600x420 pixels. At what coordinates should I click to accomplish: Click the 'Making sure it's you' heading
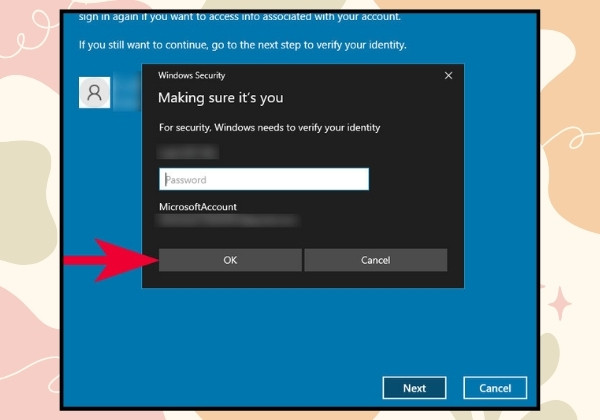pyautogui.click(x=221, y=98)
